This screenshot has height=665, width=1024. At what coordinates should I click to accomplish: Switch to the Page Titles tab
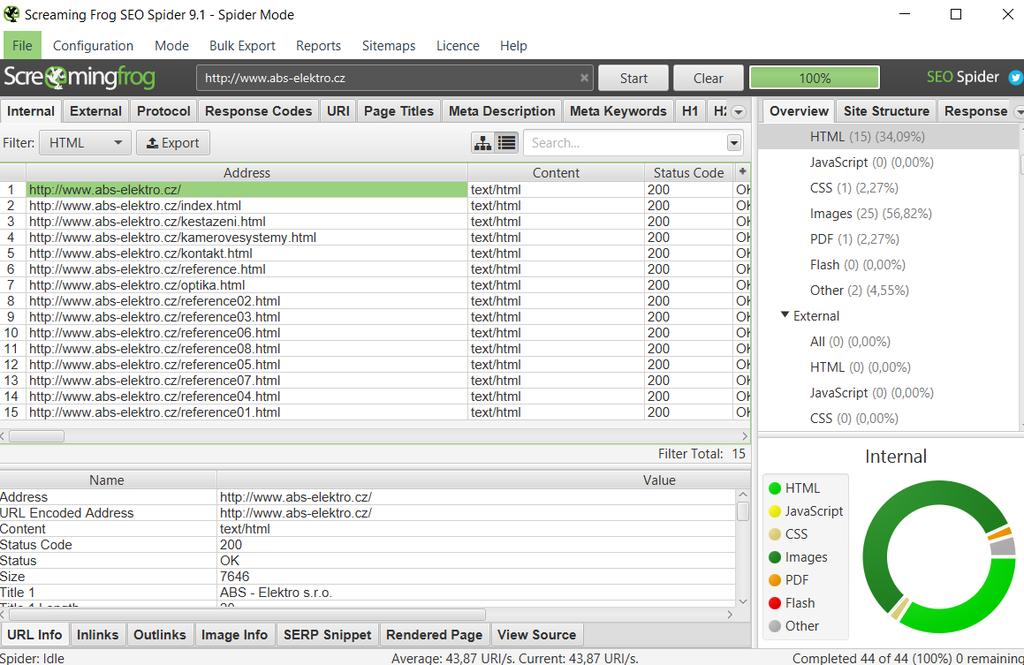pos(399,111)
